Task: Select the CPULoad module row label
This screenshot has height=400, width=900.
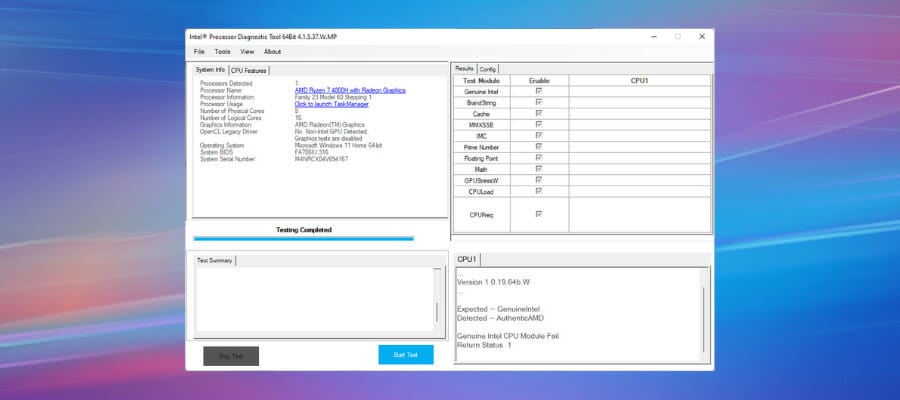Action: (x=482, y=192)
